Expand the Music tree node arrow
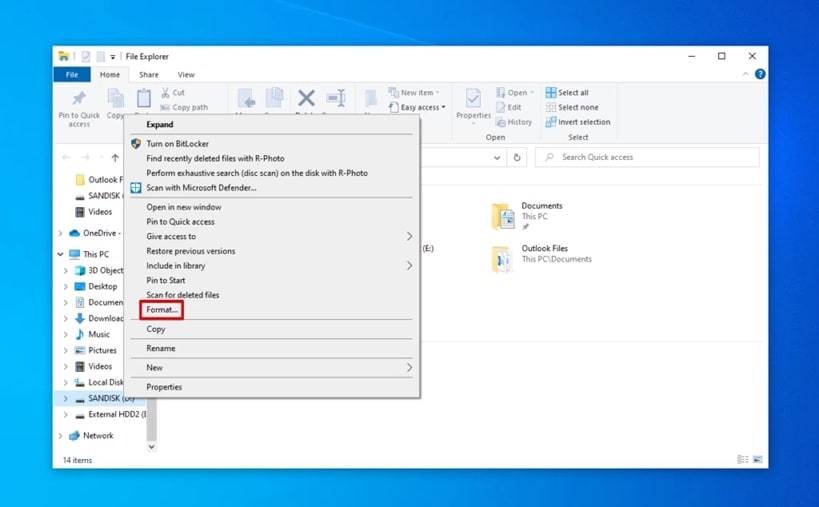This screenshot has width=819, height=507. point(65,334)
